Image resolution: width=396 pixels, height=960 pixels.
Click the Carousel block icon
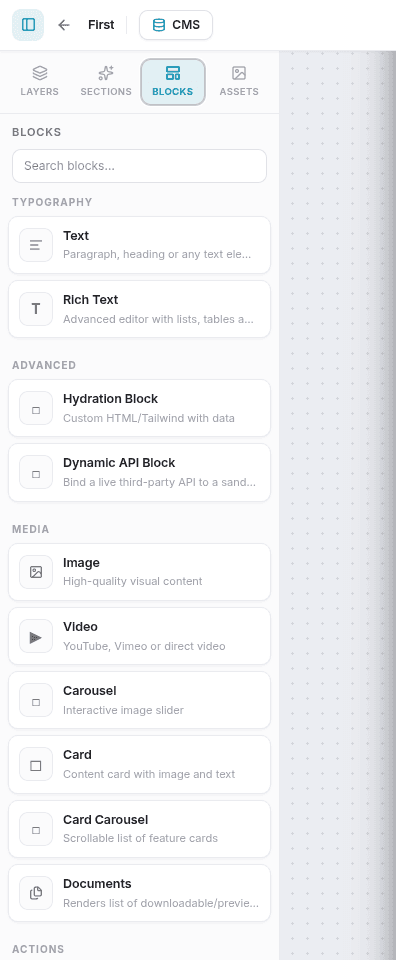coord(36,700)
